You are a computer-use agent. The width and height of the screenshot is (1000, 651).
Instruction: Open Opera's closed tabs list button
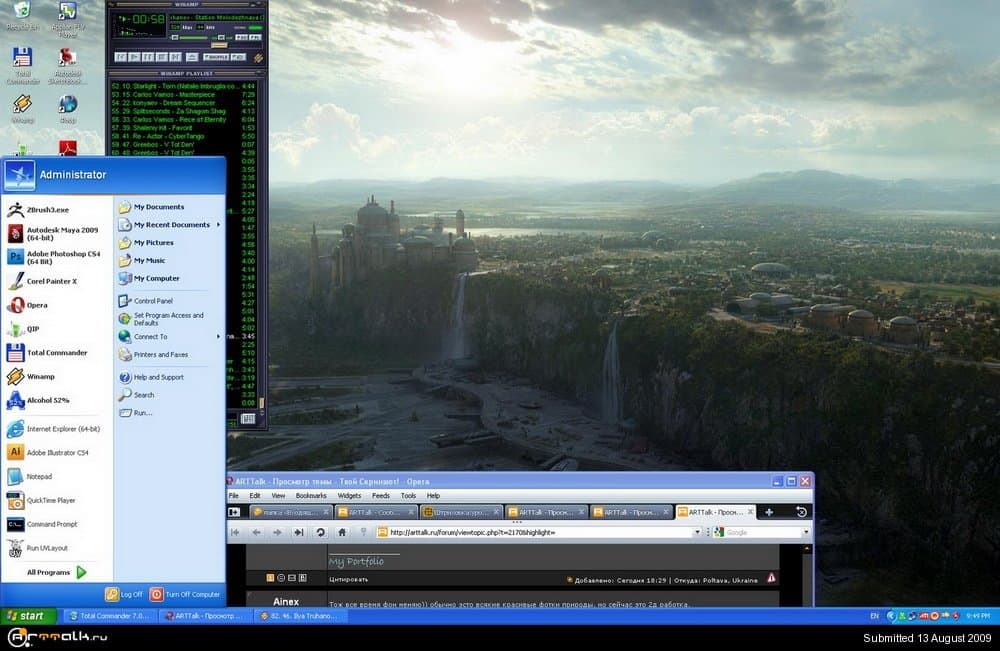point(802,512)
